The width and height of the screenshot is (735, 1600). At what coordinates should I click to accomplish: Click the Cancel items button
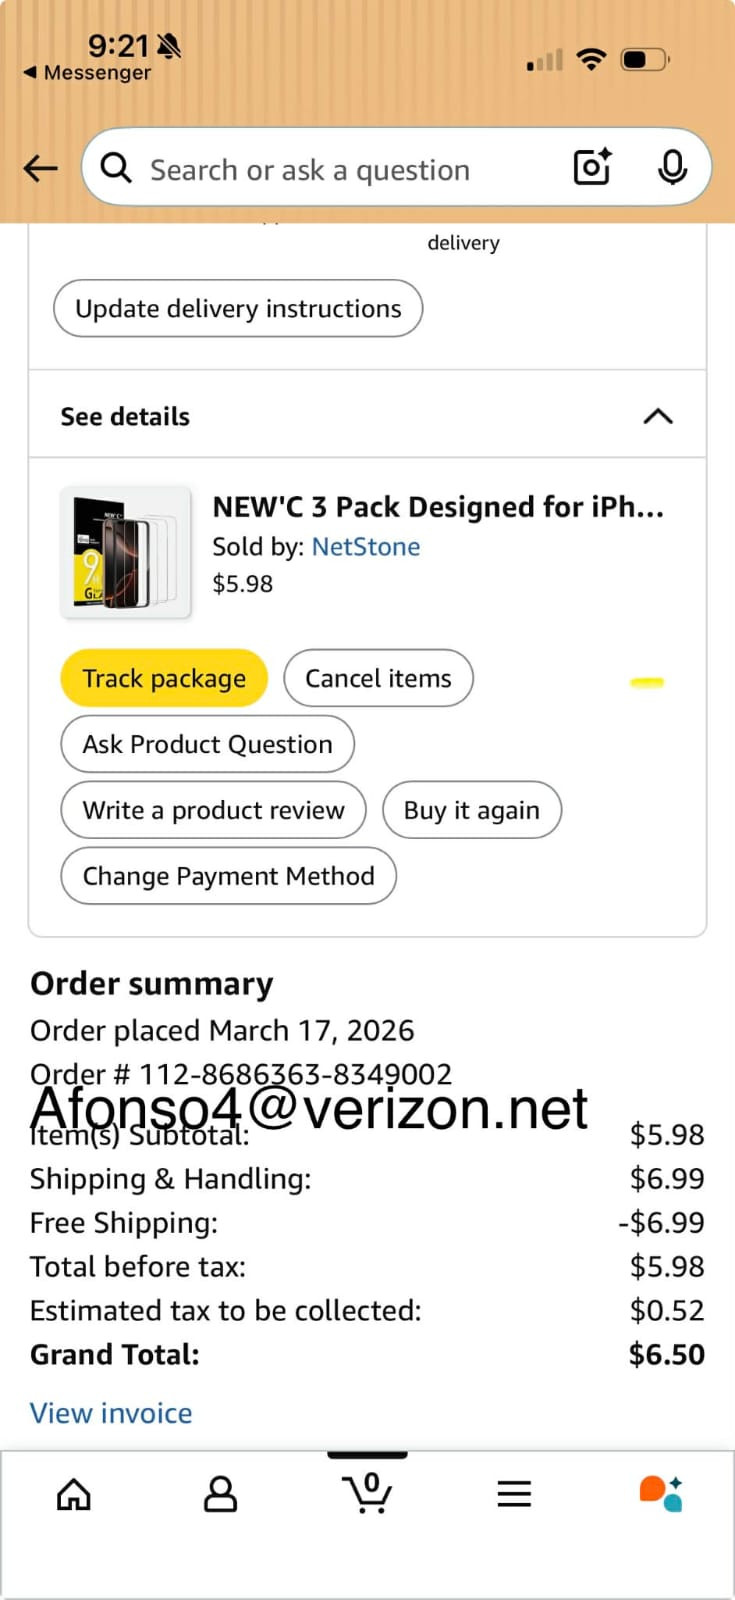378,678
